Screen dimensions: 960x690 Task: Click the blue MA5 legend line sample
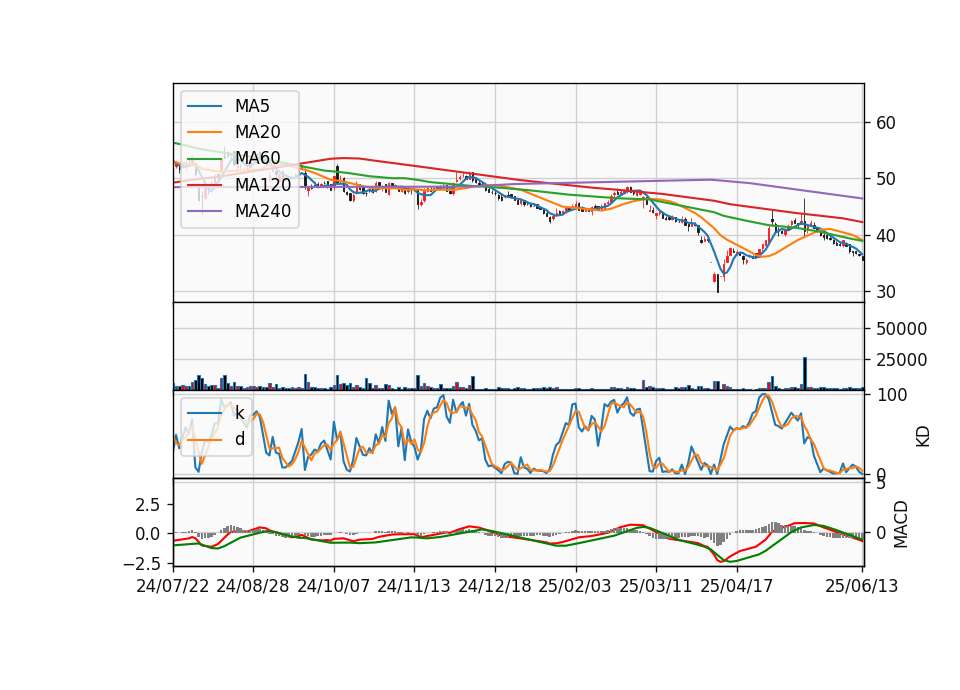pyautogui.click(x=204, y=107)
